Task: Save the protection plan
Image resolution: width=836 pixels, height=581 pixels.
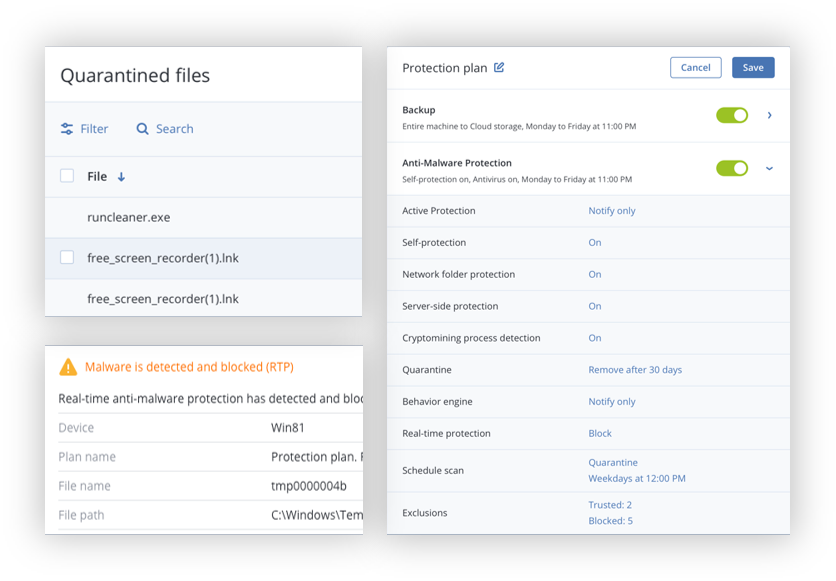Action: (x=753, y=68)
